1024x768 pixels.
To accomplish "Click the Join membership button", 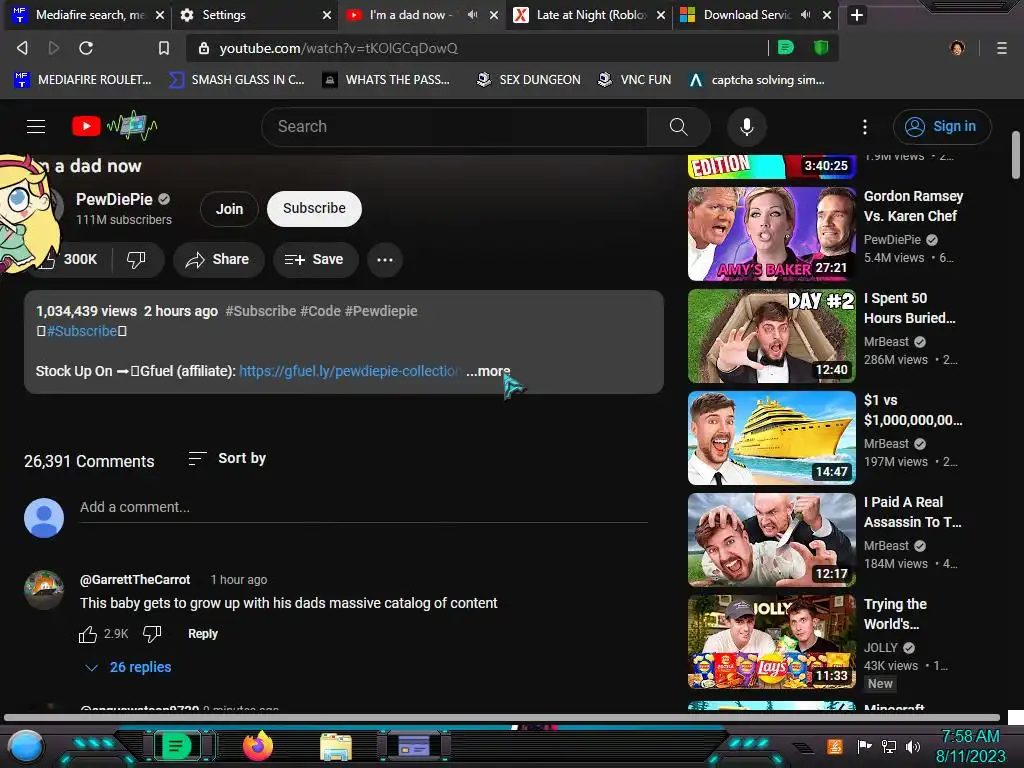I will [229, 209].
